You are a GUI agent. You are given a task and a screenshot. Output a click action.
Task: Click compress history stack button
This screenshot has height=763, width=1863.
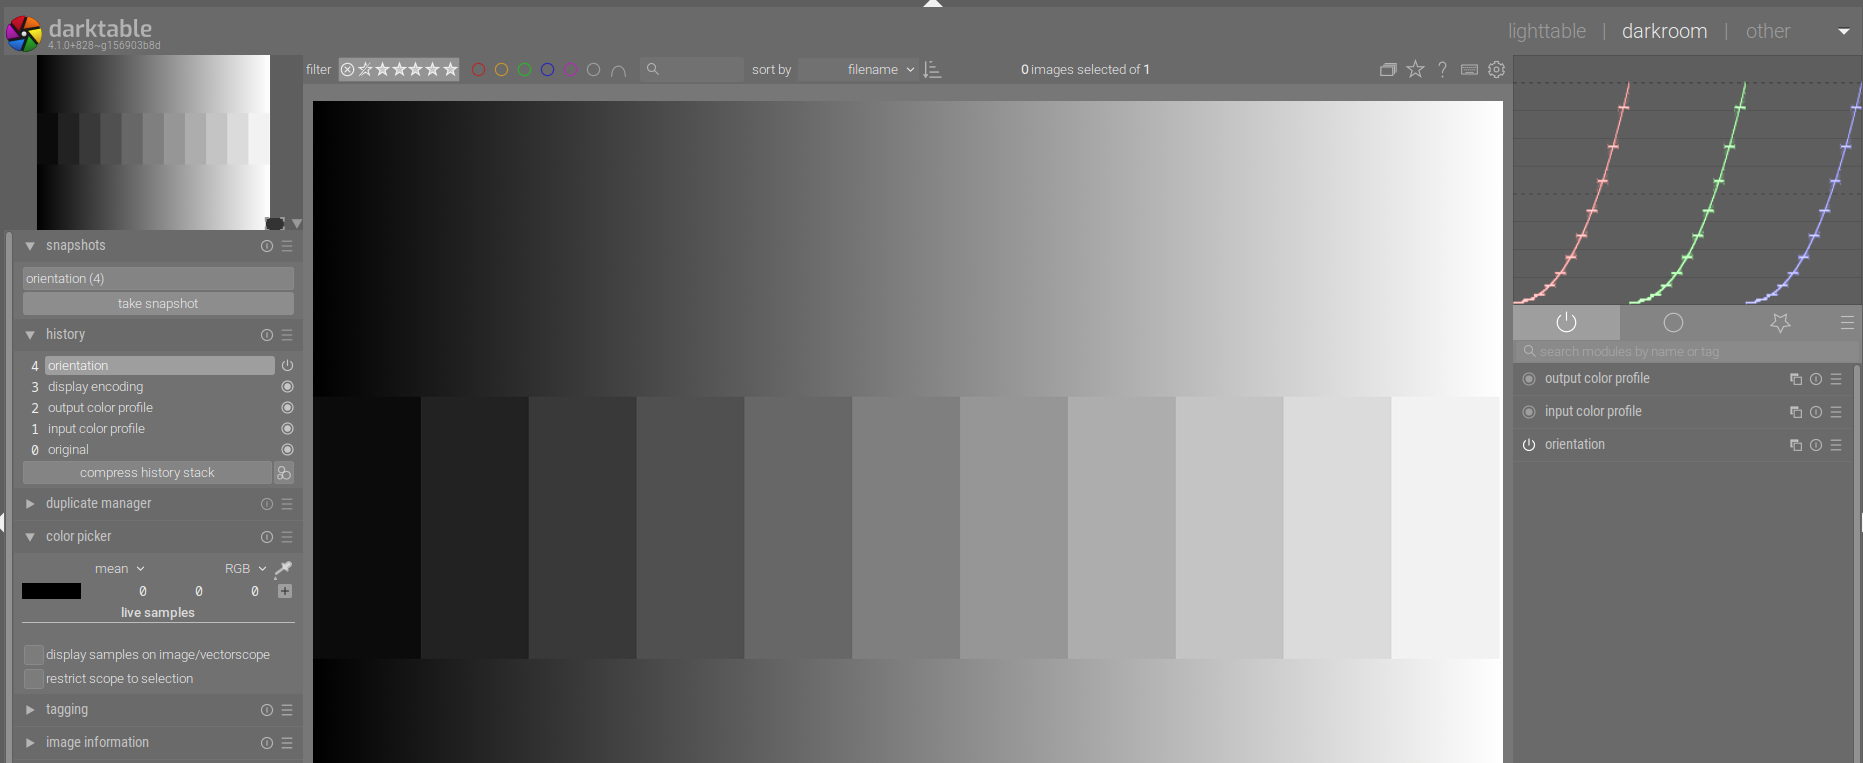pyautogui.click(x=147, y=472)
